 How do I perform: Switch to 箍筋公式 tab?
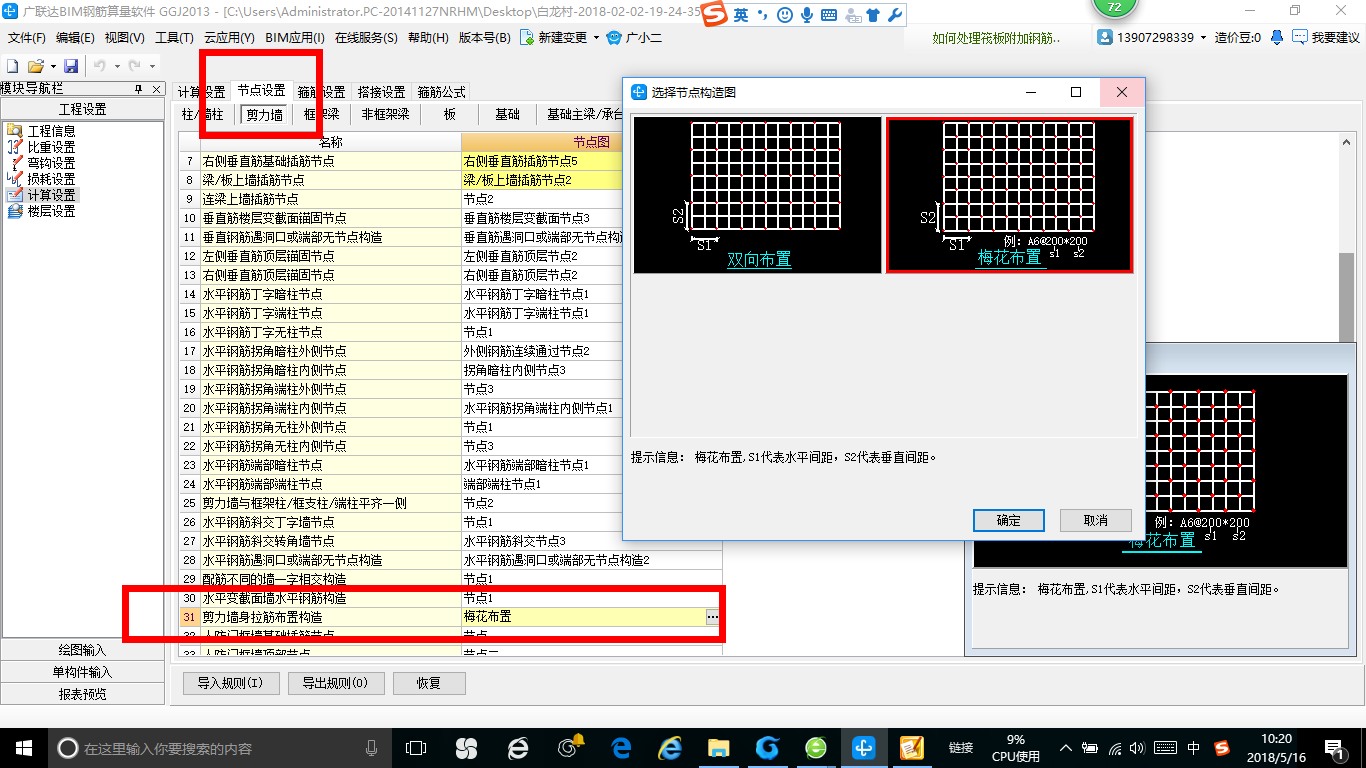[441, 92]
